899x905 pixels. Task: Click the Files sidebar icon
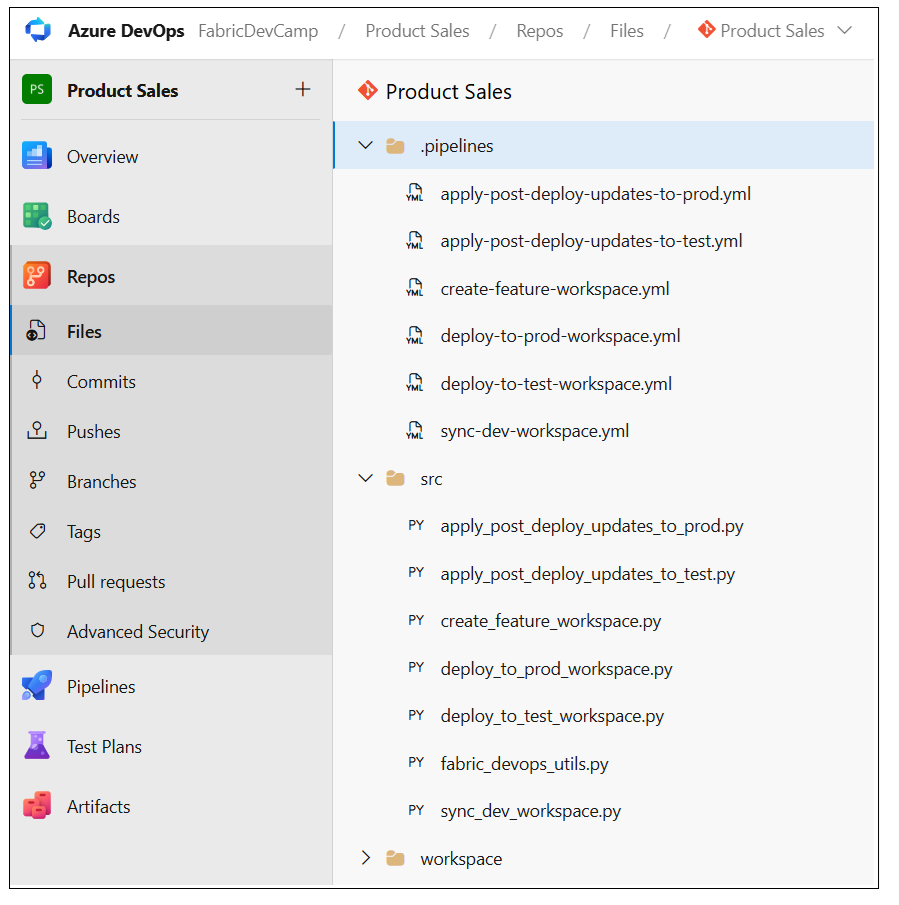tap(36, 331)
